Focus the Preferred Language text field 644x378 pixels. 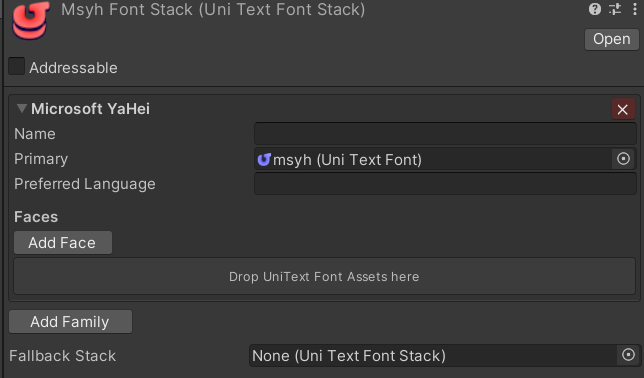pyautogui.click(x=445, y=184)
